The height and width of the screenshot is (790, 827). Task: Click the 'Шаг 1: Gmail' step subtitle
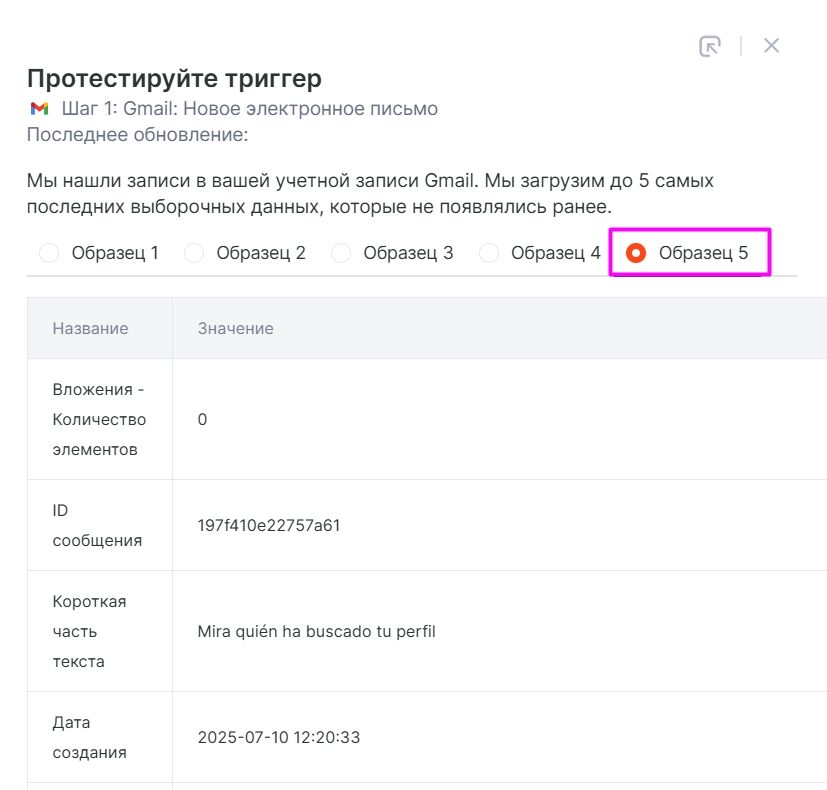(249, 109)
